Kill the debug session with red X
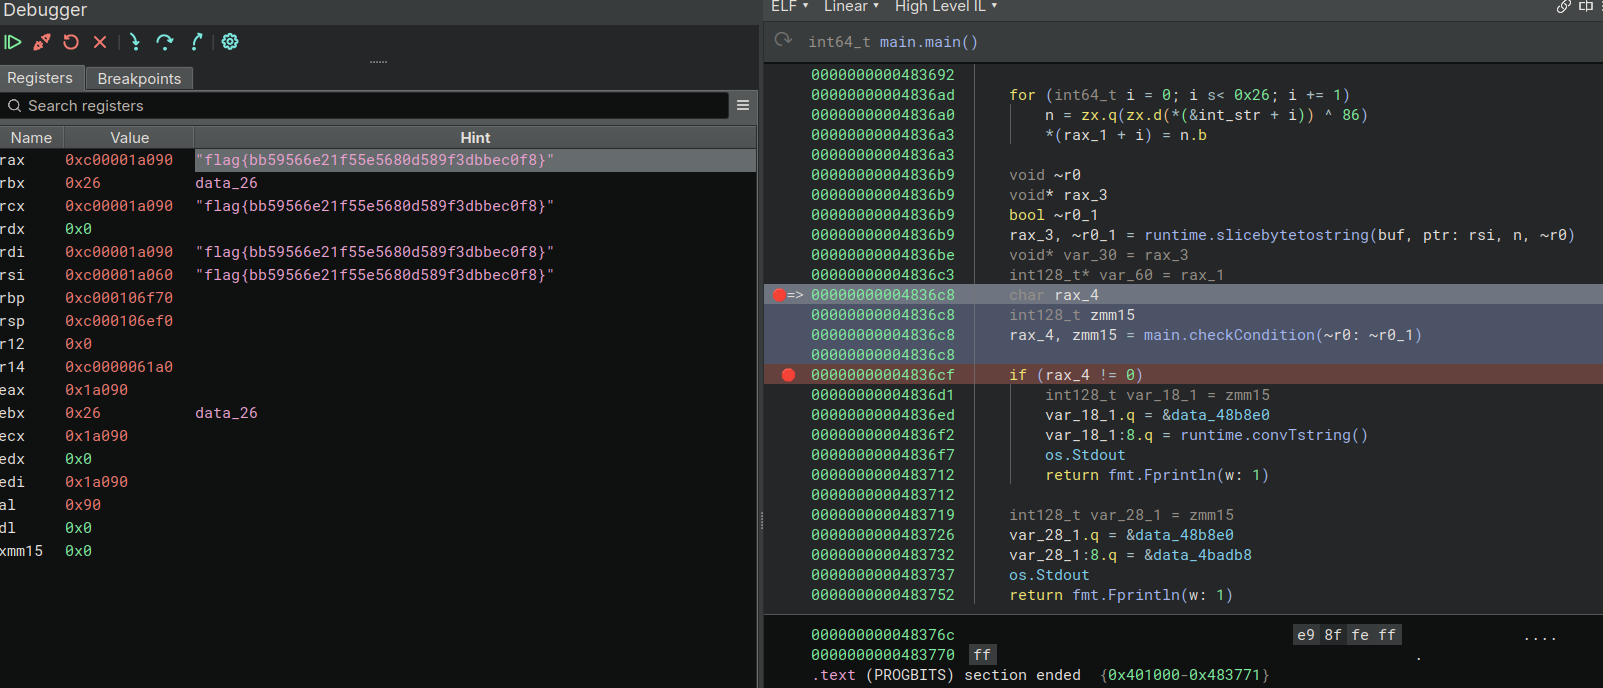The image size is (1603, 688). (x=100, y=42)
